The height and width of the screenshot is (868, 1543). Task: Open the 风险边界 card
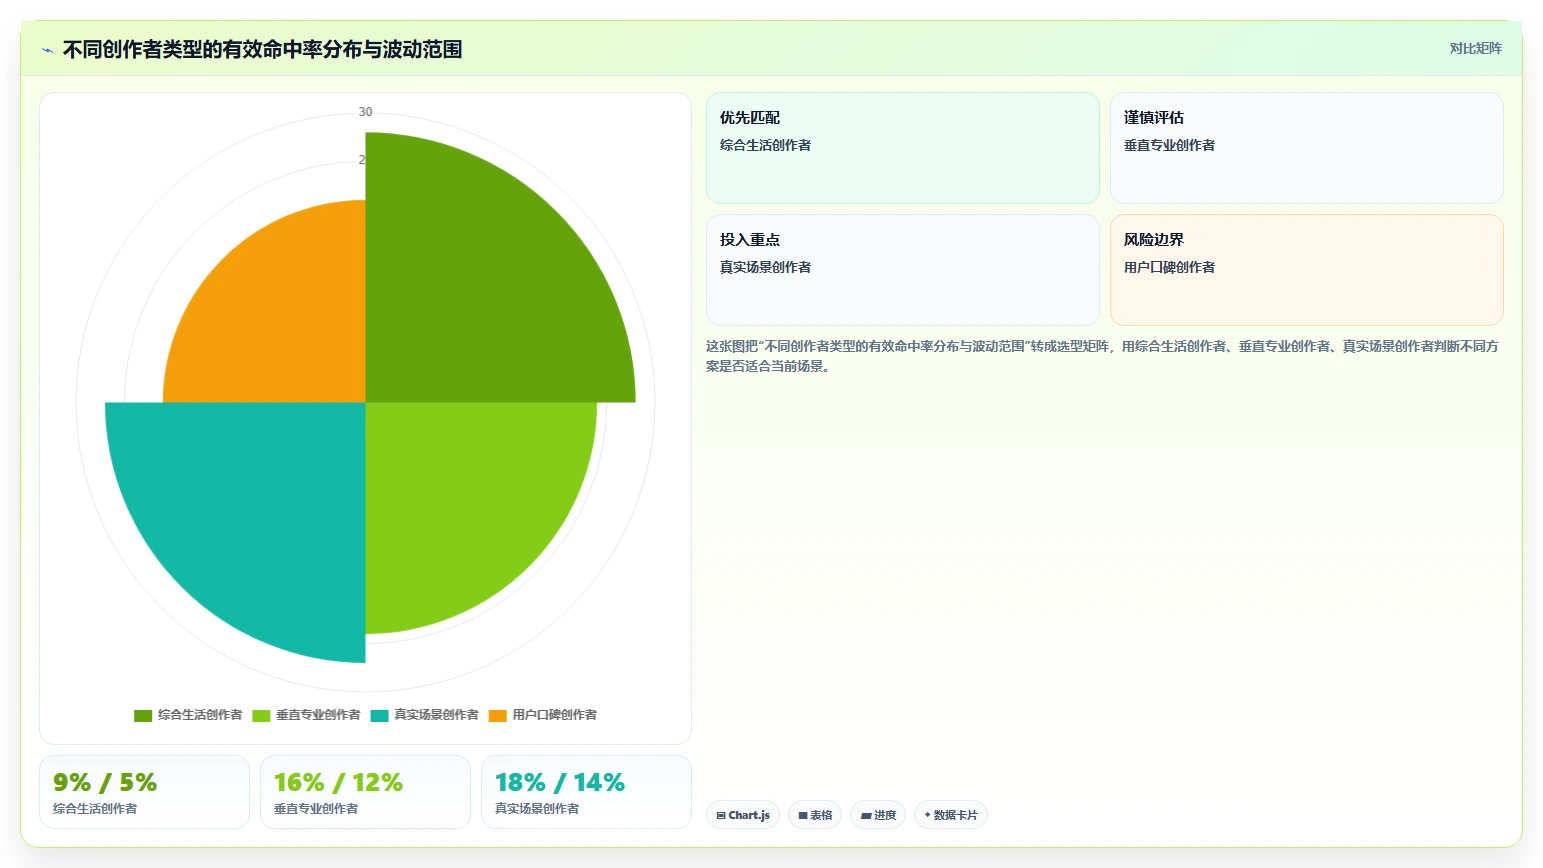tap(1306, 270)
